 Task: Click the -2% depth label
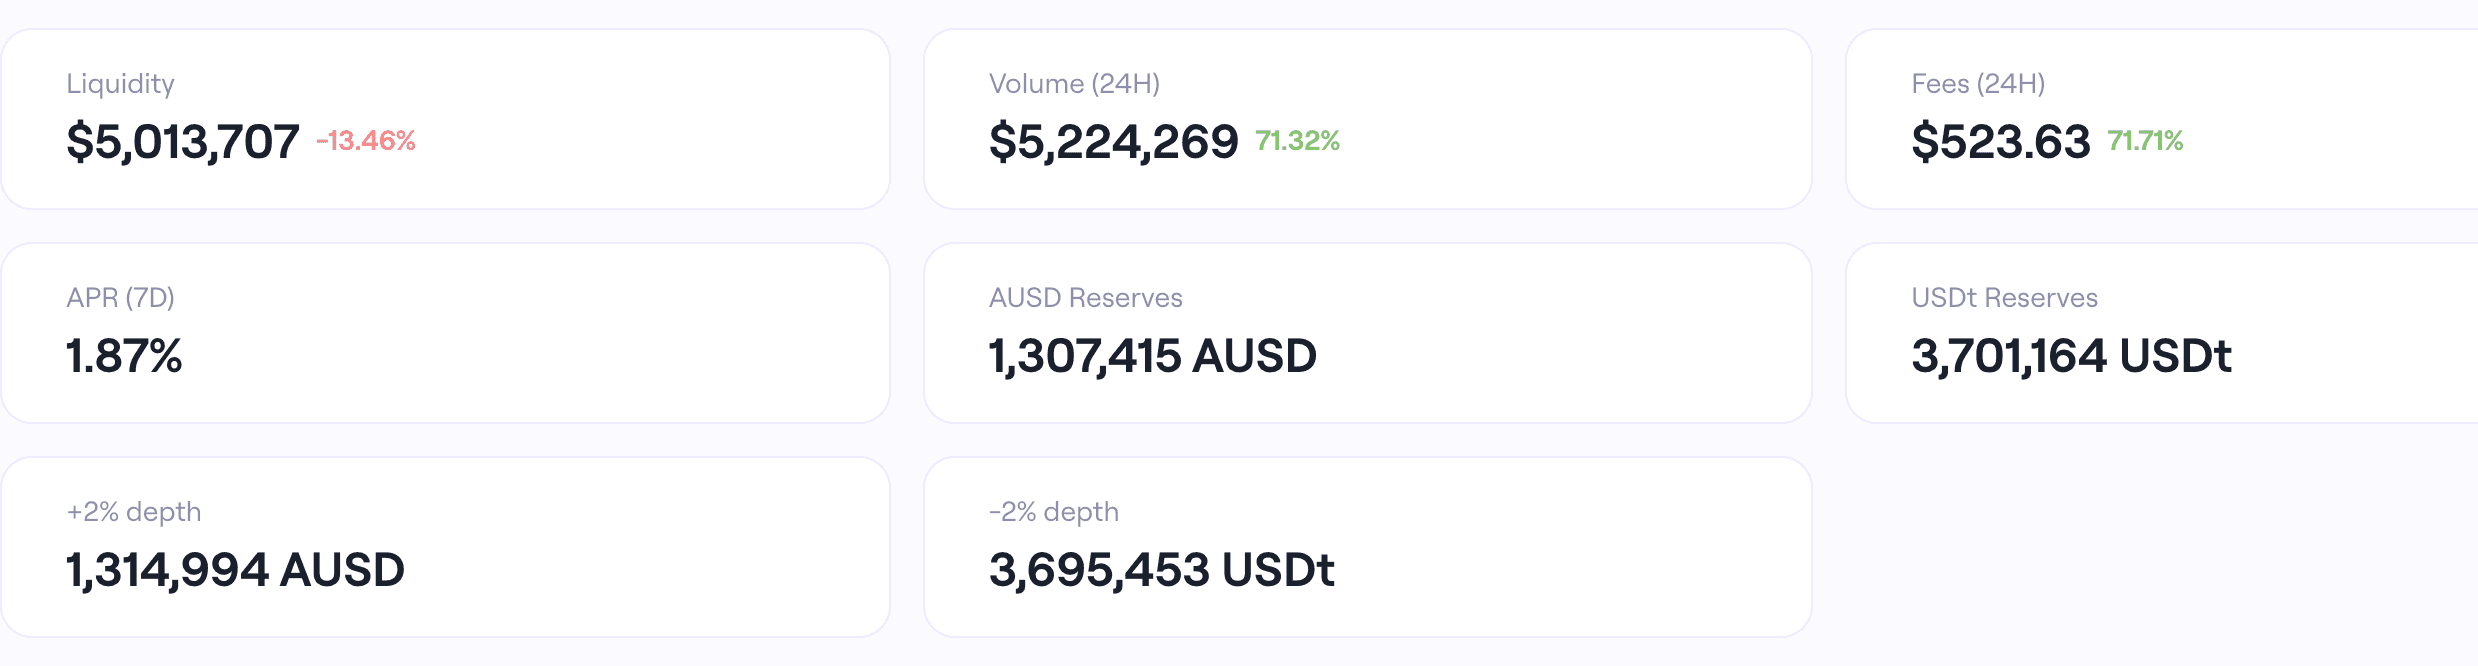pos(1053,512)
